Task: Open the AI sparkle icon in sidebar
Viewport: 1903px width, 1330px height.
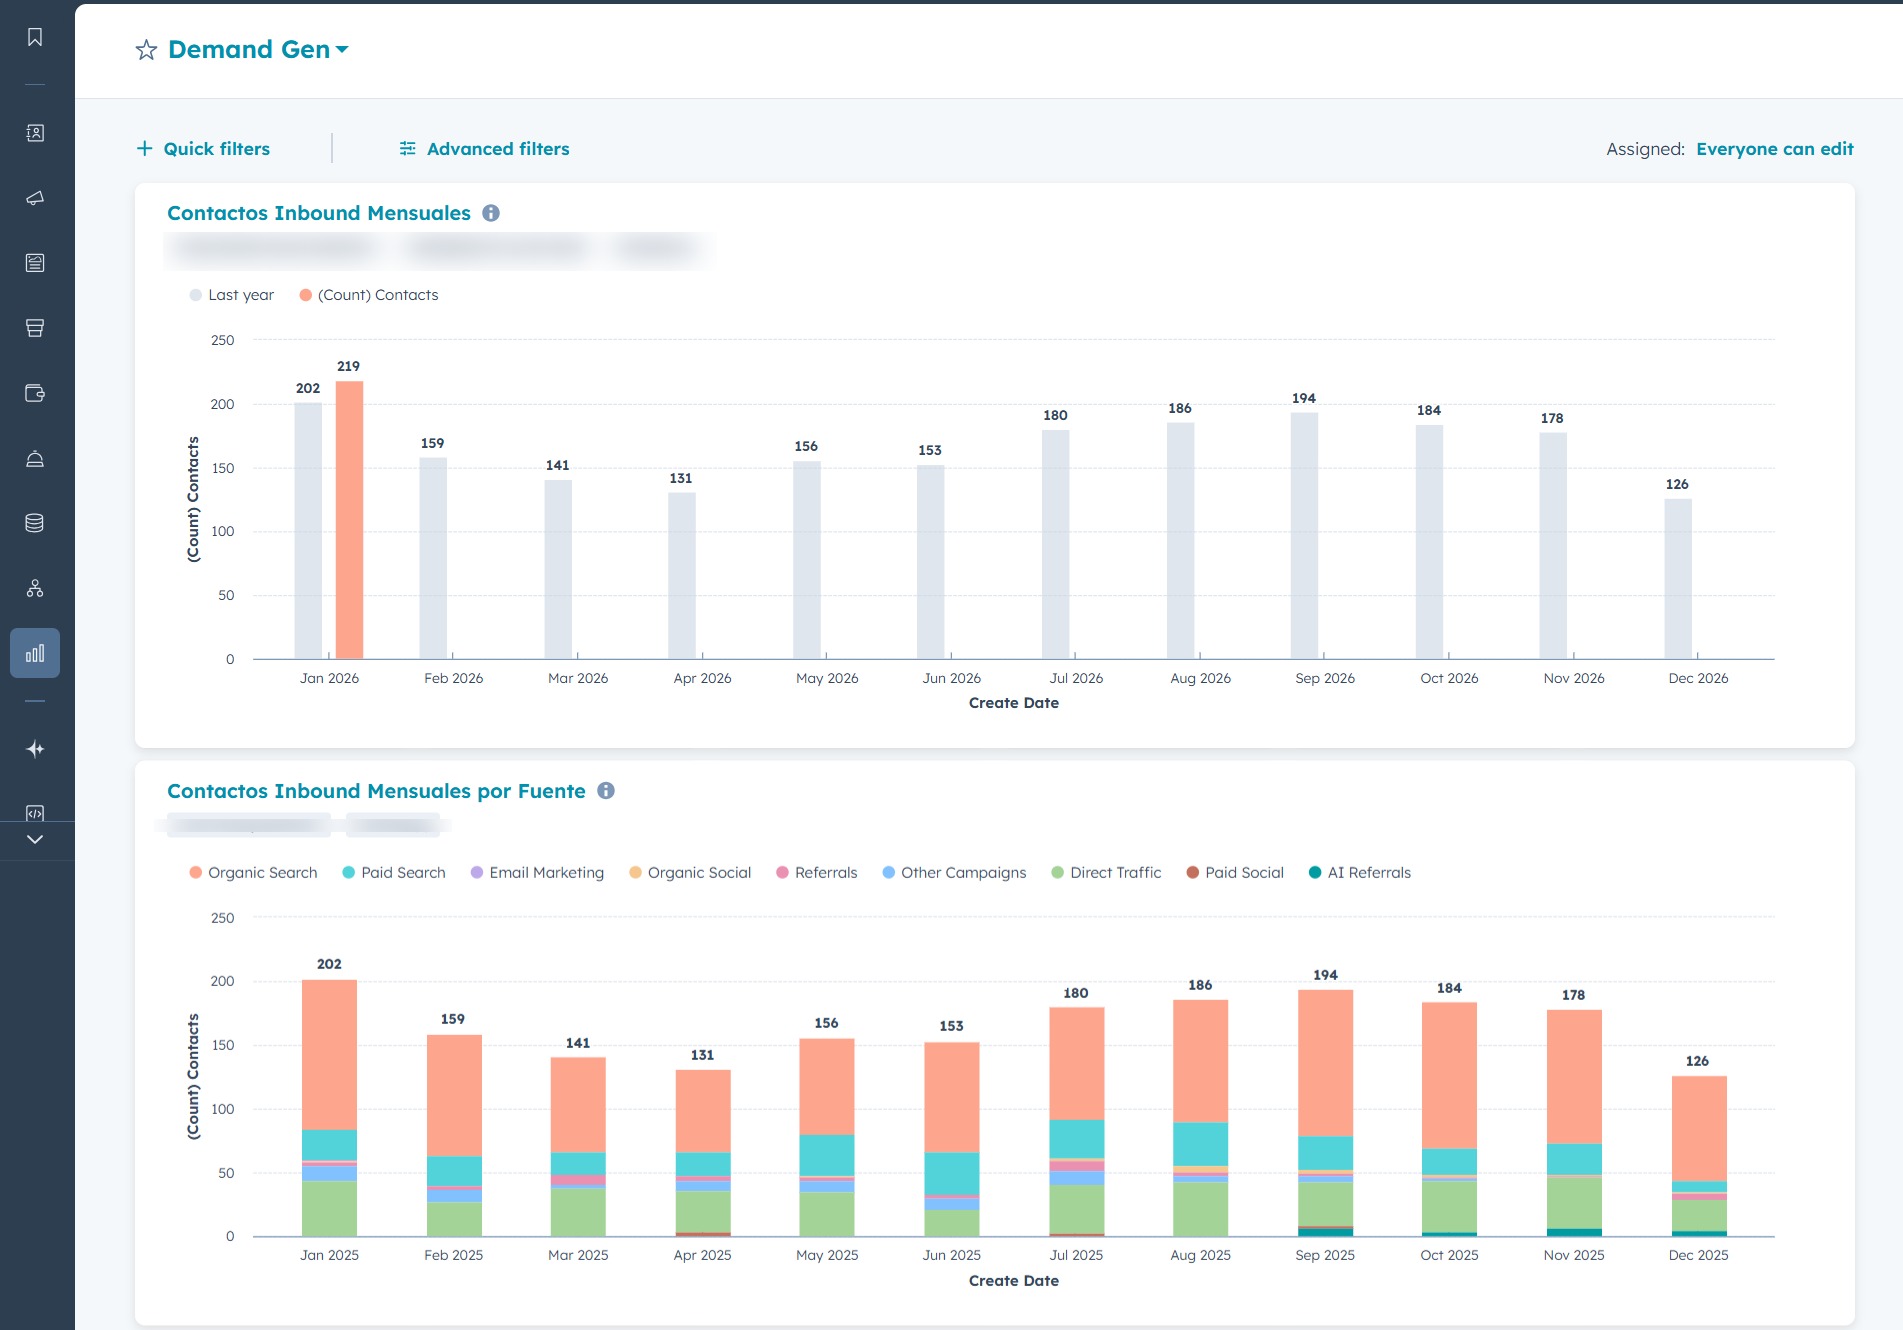Action: click(35, 749)
